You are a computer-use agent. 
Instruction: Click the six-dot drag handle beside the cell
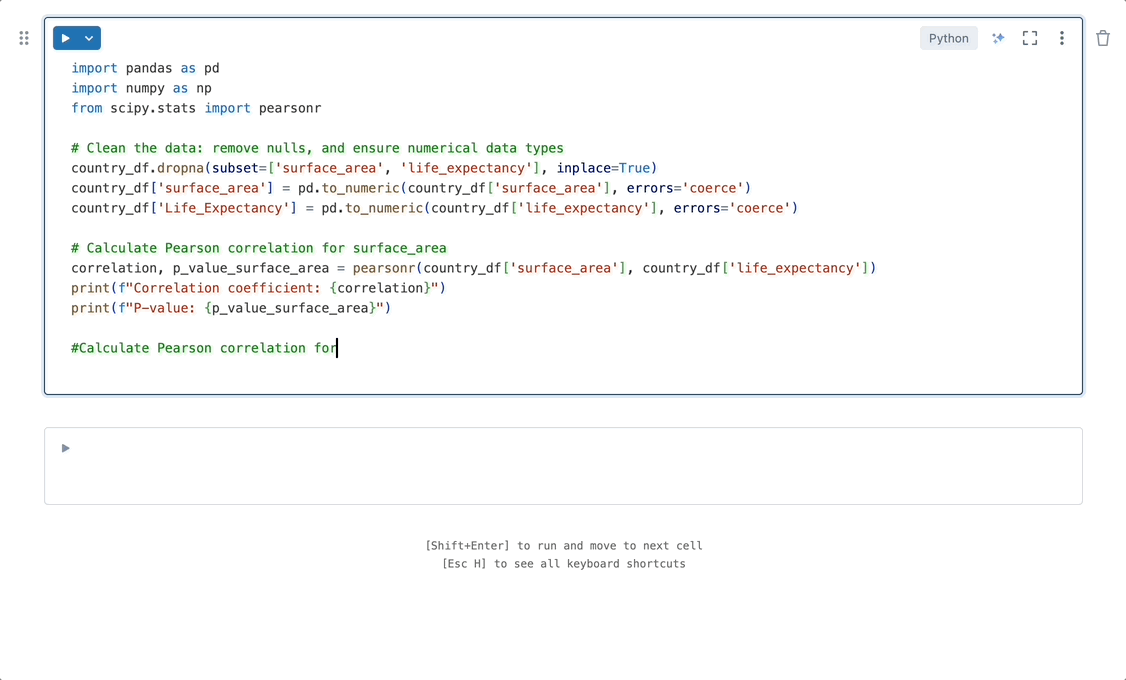pyautogui.click(x=23, y=38)
